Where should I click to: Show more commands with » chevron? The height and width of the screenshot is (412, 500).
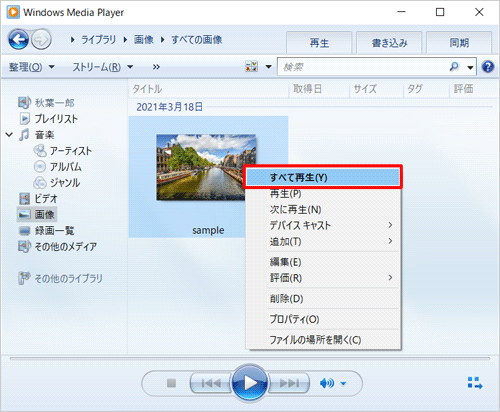[156, 67]
